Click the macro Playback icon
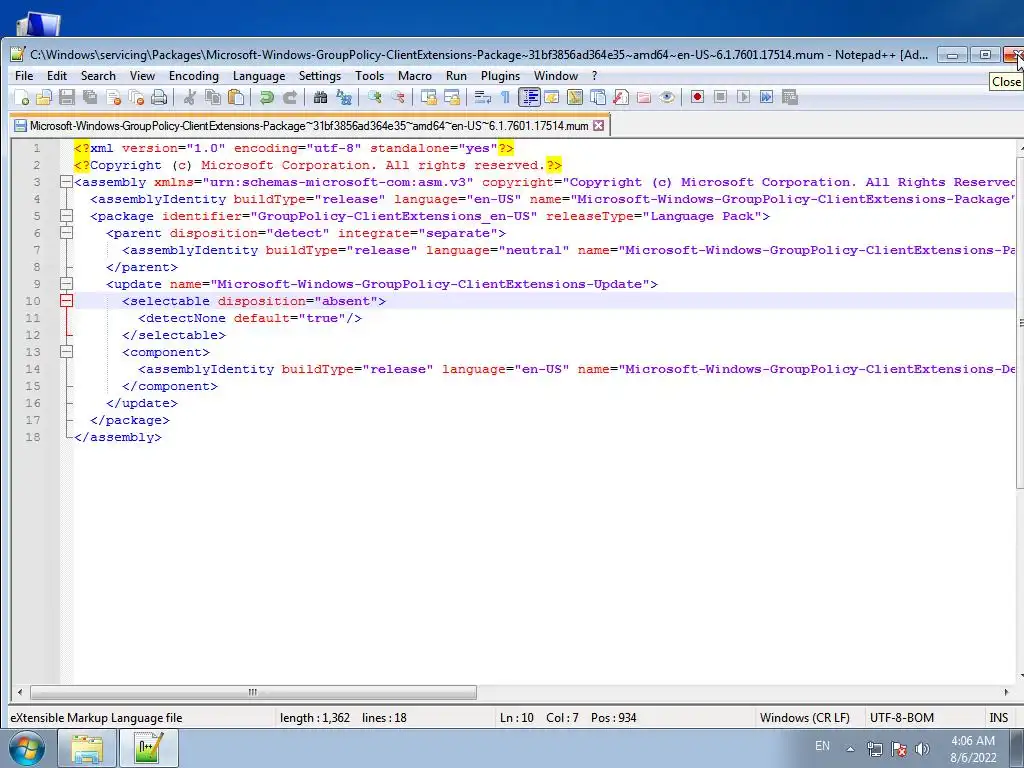The image size is (1024, 768). click(x=743, y=98)
